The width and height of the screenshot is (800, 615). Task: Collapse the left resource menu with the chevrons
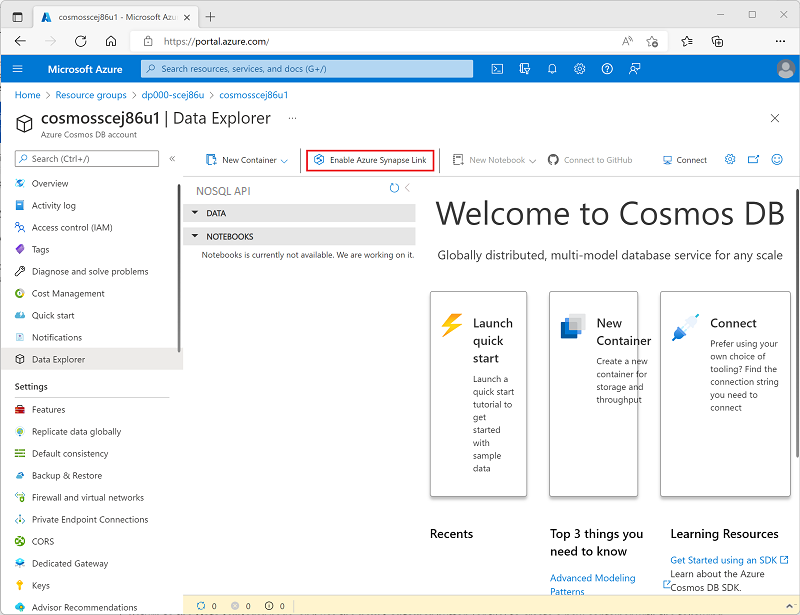point(172,159)
